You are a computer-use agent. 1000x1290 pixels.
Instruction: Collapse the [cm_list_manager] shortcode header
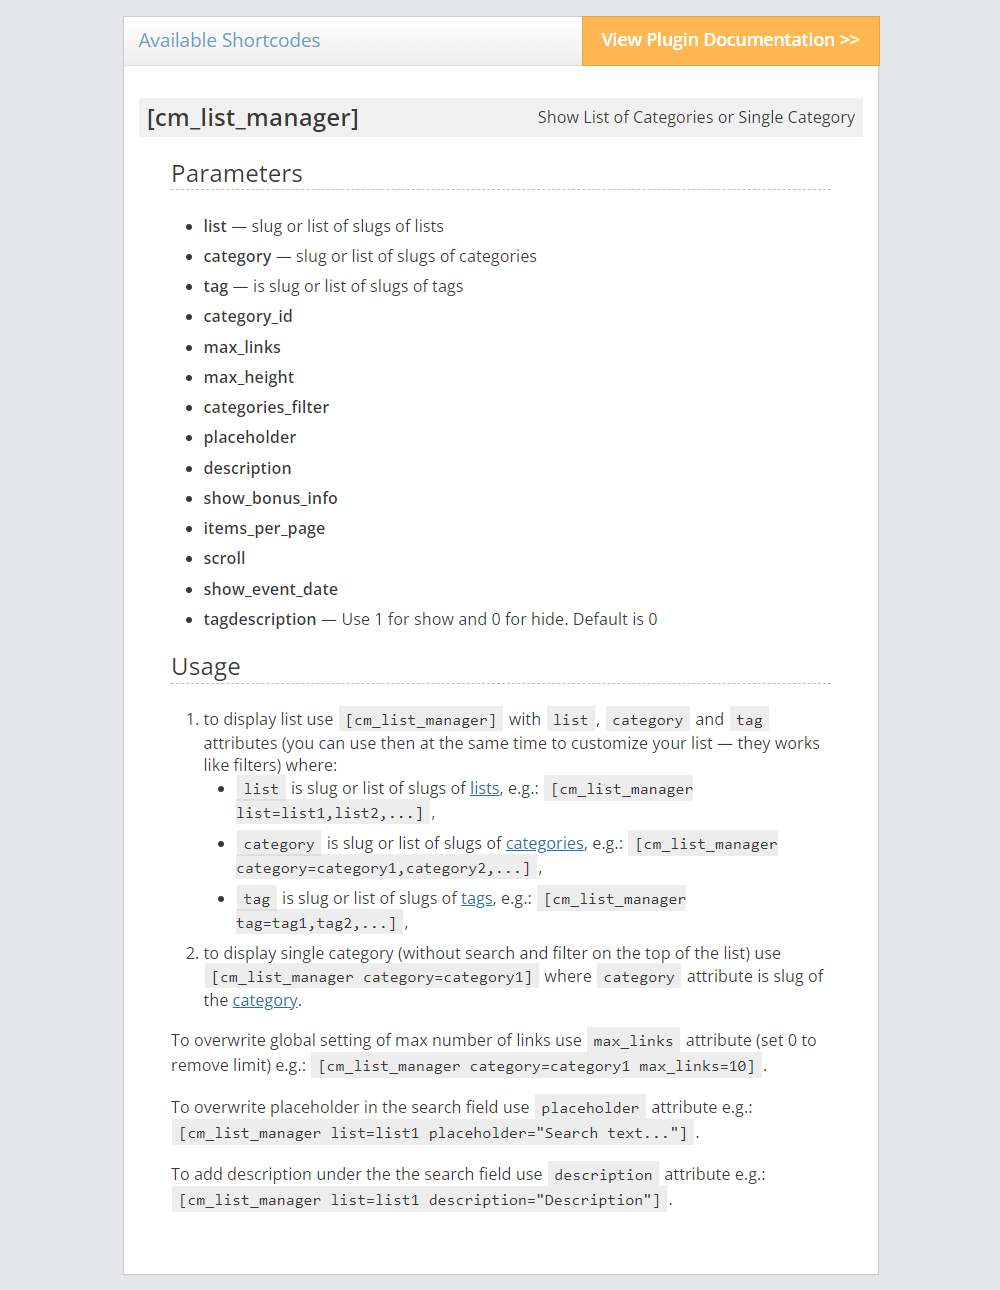click(x=253, y=118)
